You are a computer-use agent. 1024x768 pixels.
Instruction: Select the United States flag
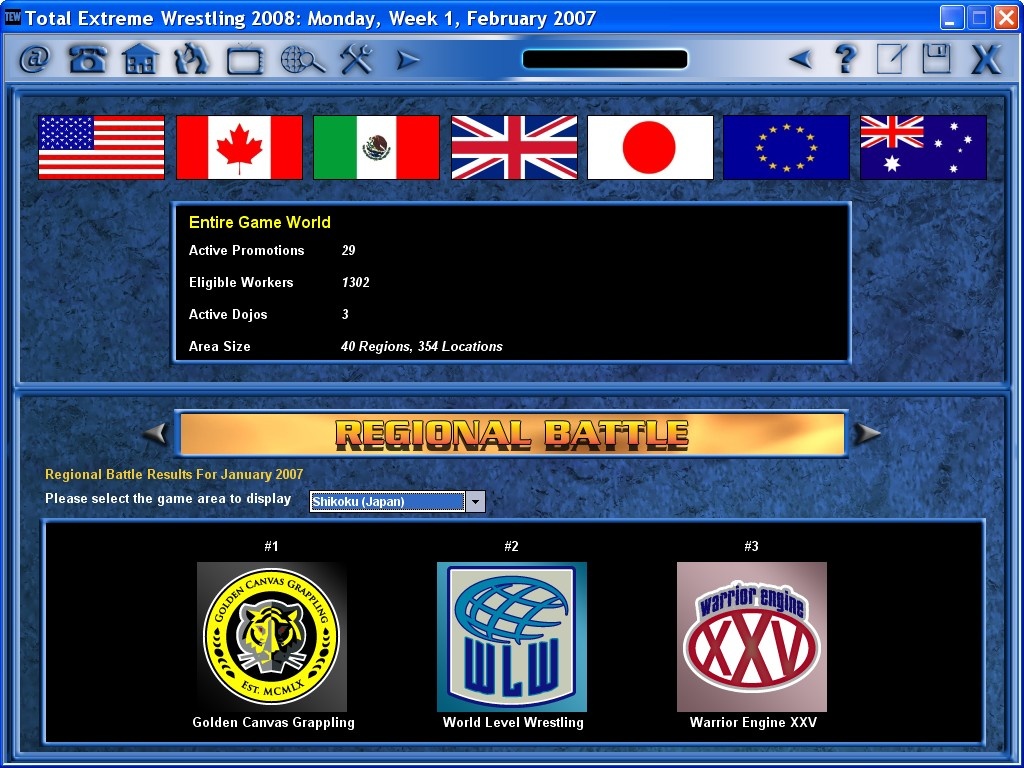pos(101,147)
